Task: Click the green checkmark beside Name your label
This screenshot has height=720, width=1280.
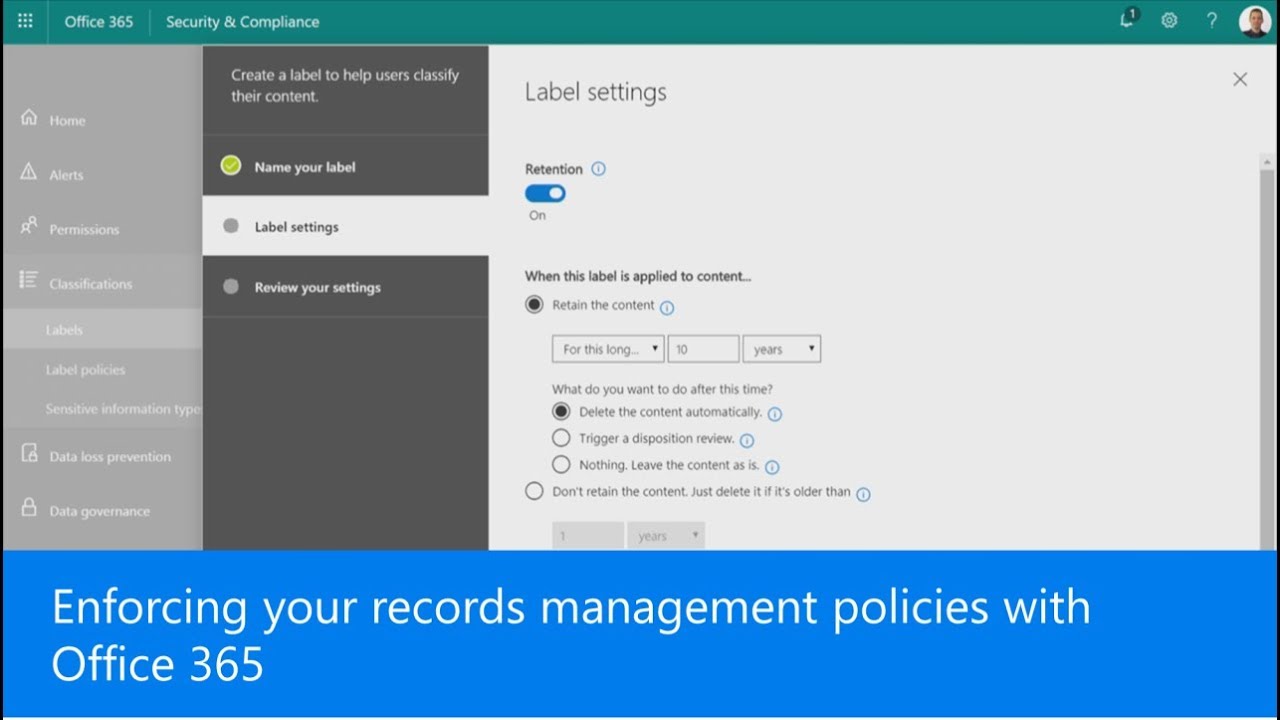Action: [231, 166]
